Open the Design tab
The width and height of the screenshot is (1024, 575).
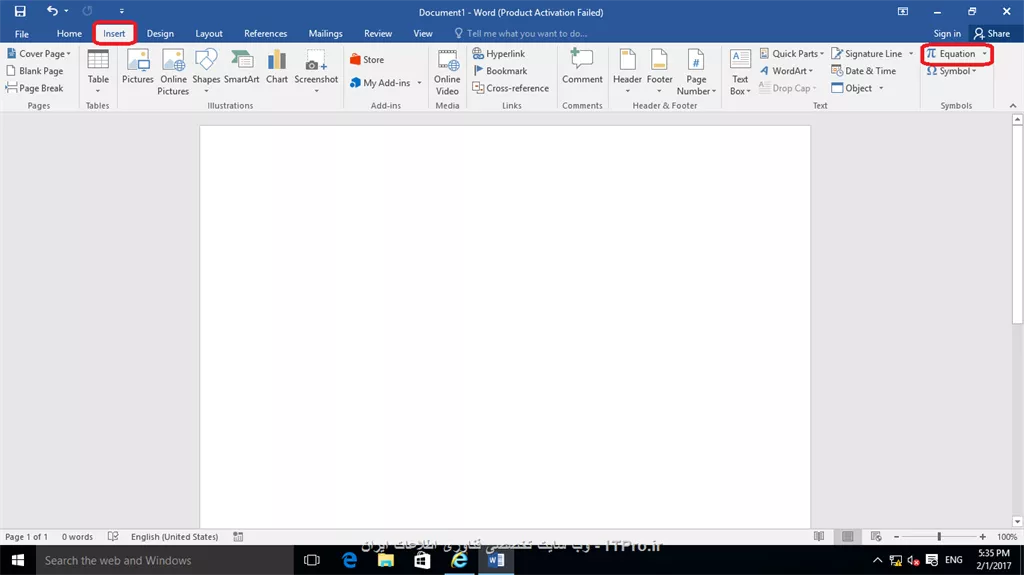coord(160,33)
